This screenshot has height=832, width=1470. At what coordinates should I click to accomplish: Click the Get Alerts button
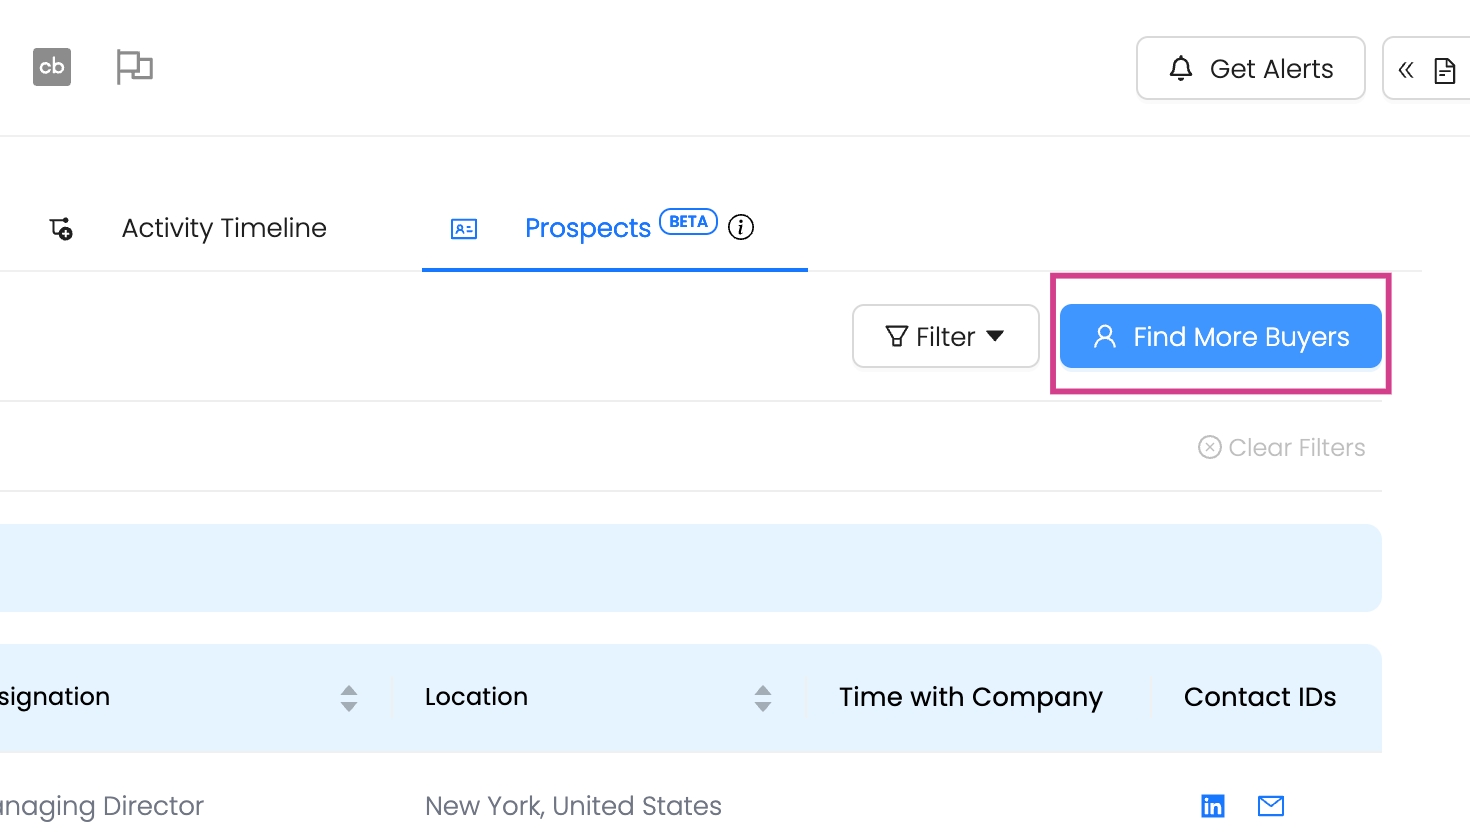point(1250,69)
